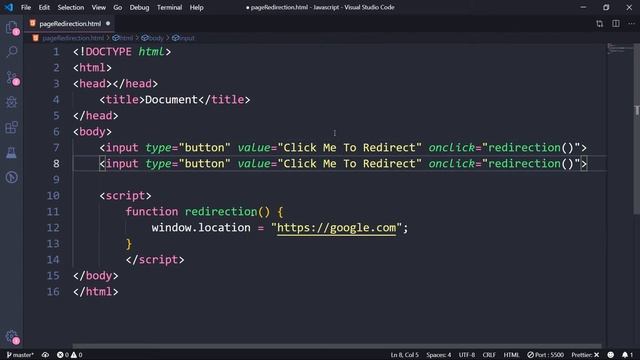Screen dimensions: 640x360
Task: Click html breadcrumb segment
Action: 123,38
